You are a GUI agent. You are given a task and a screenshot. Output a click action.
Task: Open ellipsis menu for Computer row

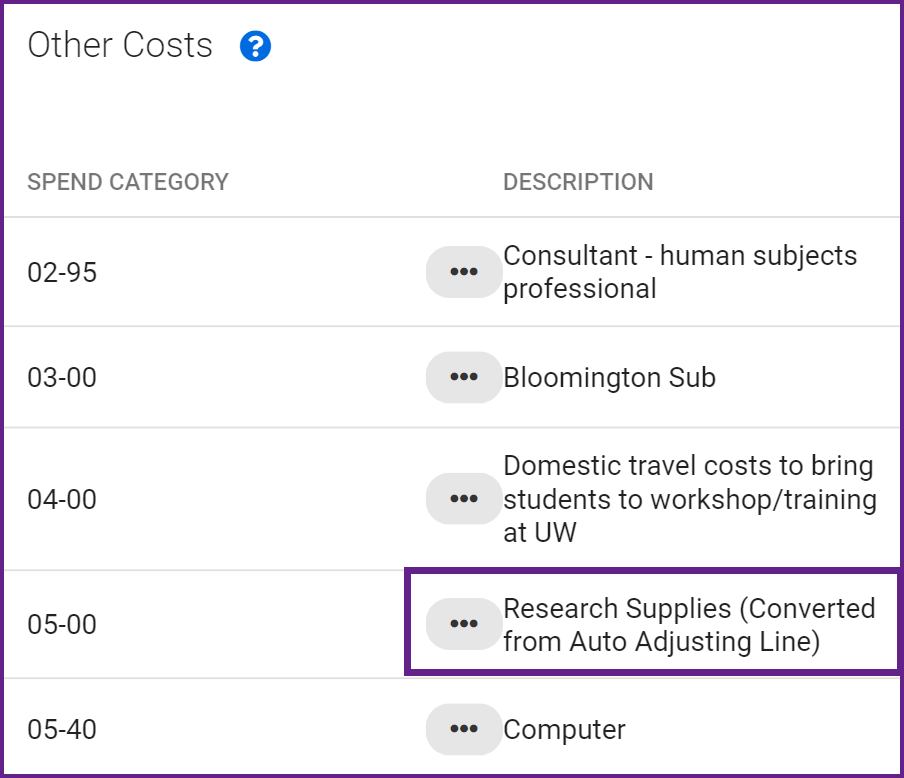(464, 729)
